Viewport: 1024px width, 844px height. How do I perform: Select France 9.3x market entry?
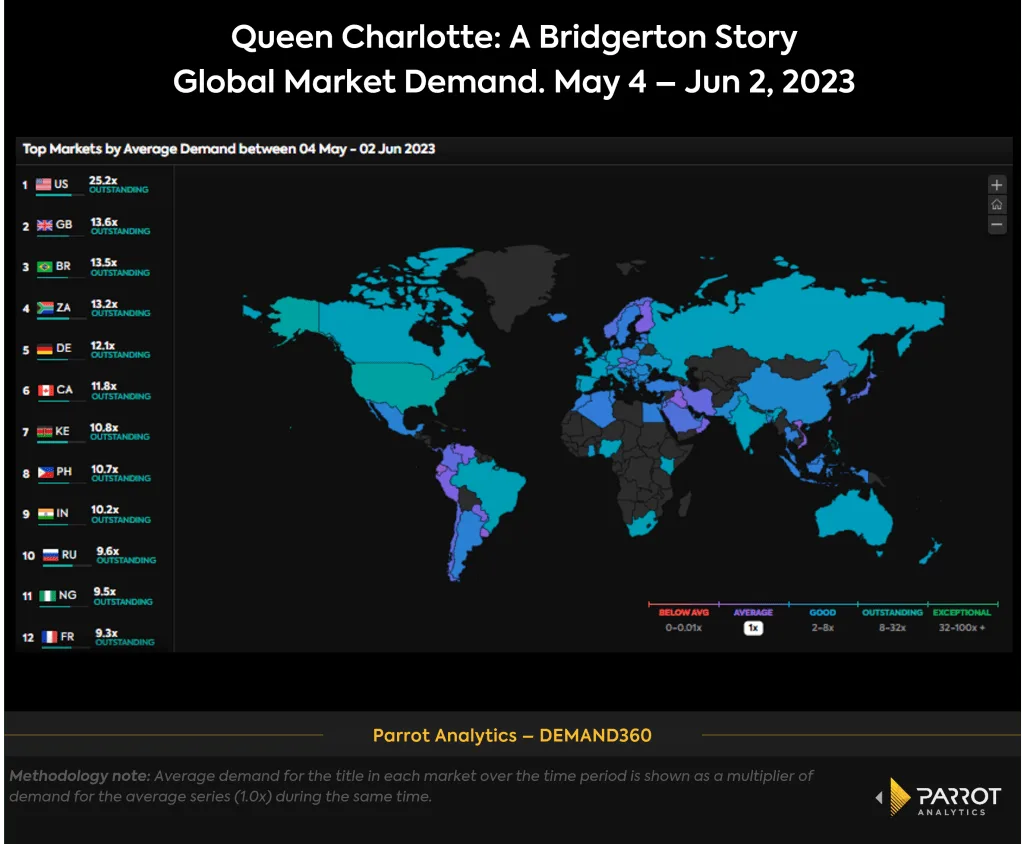coord(95,637)
